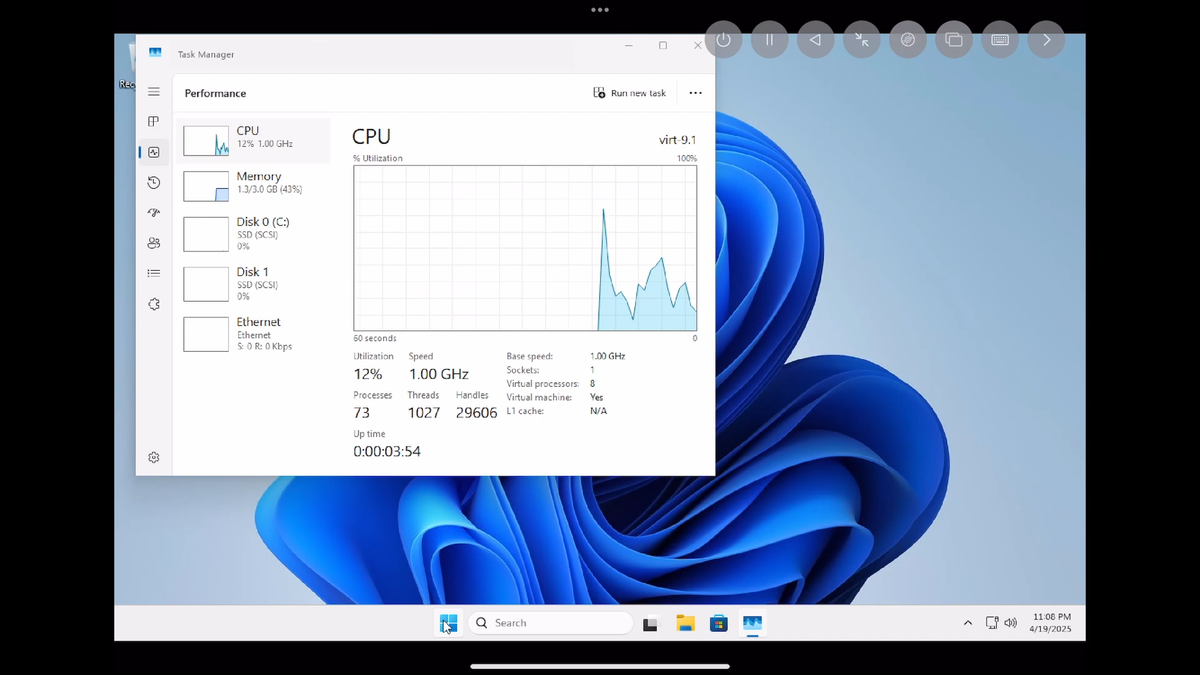
Task: Click the Memory mini graph thumbnail
Action: pos(206,186)
